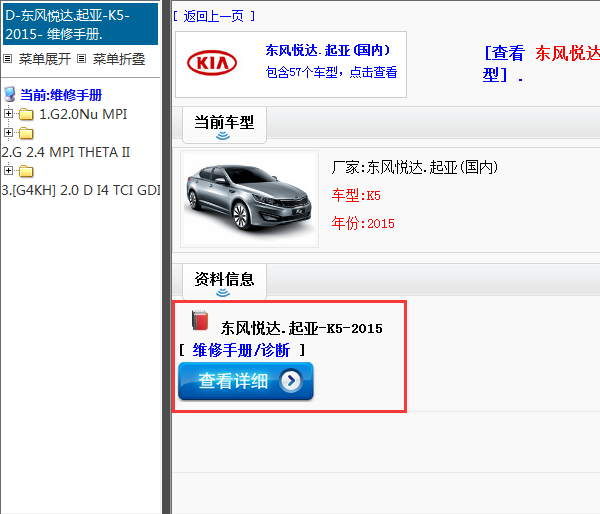Click the folder icon for 1.G2.0Nu MPI

point(26,114)
